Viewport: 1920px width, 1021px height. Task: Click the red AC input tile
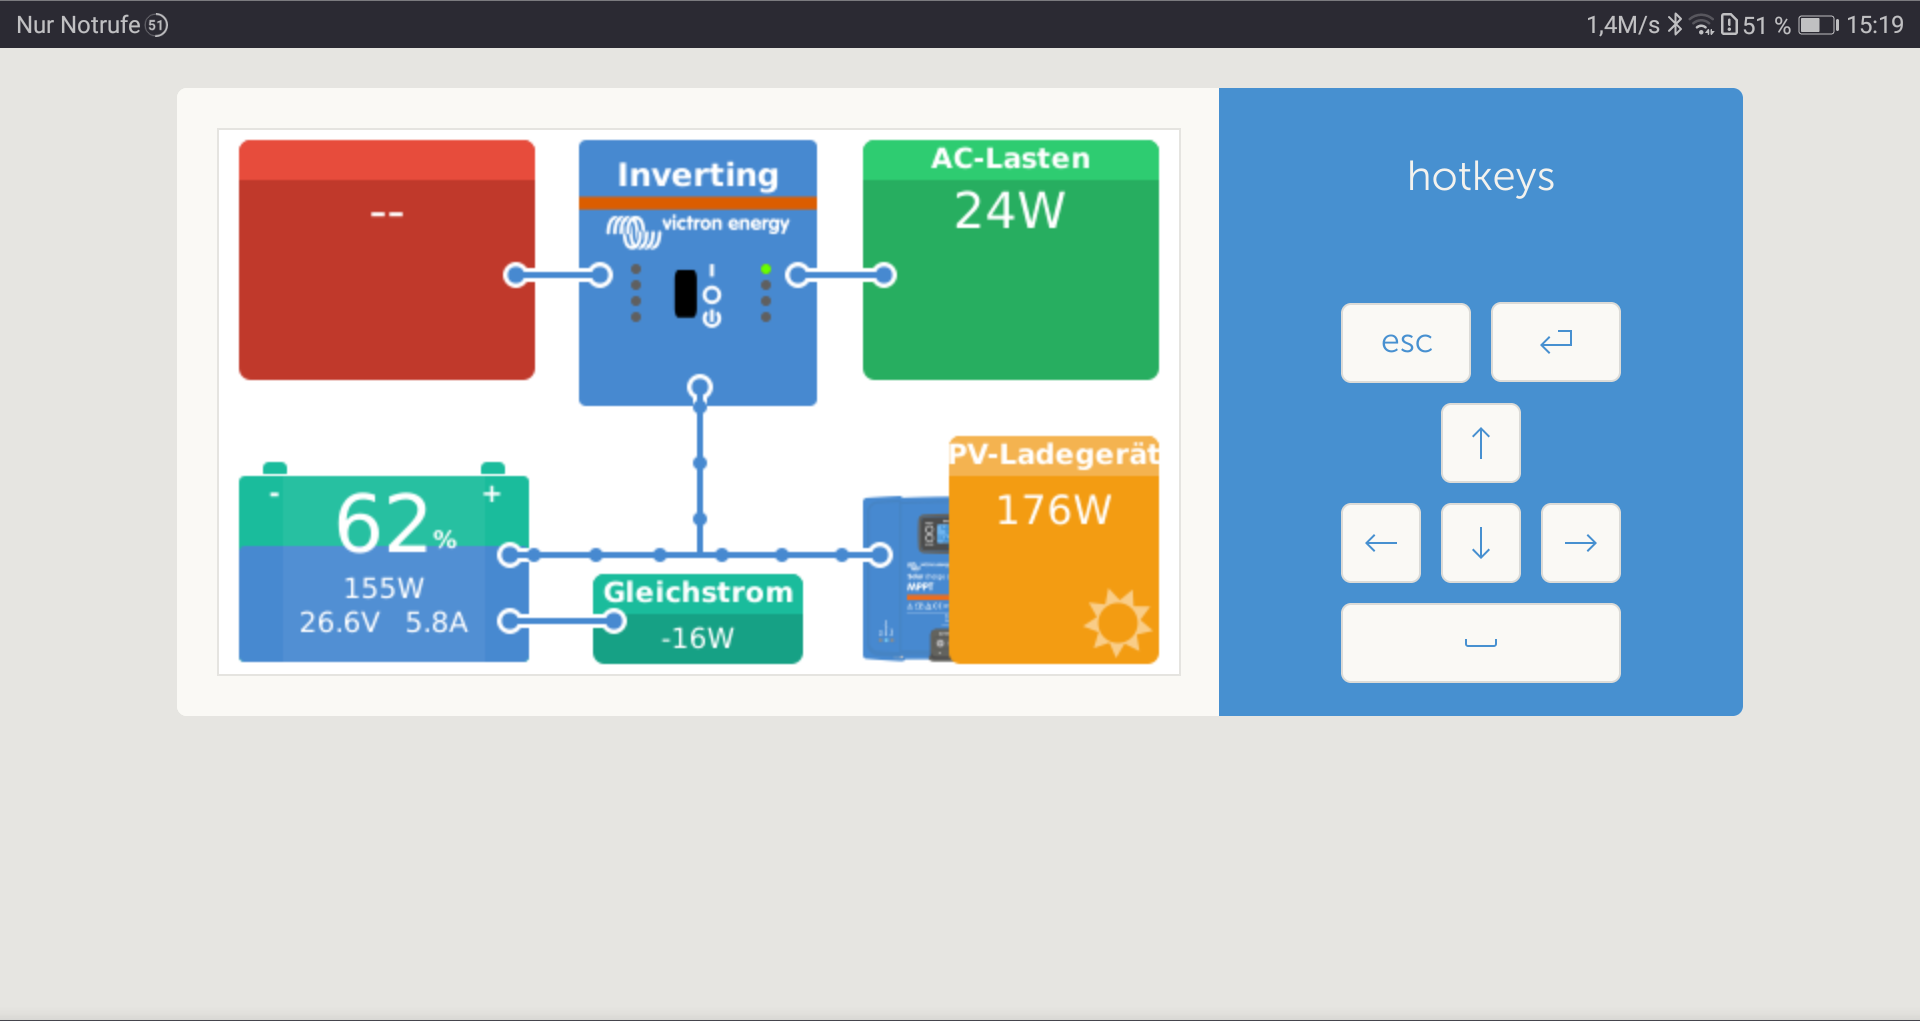point(386,260)
